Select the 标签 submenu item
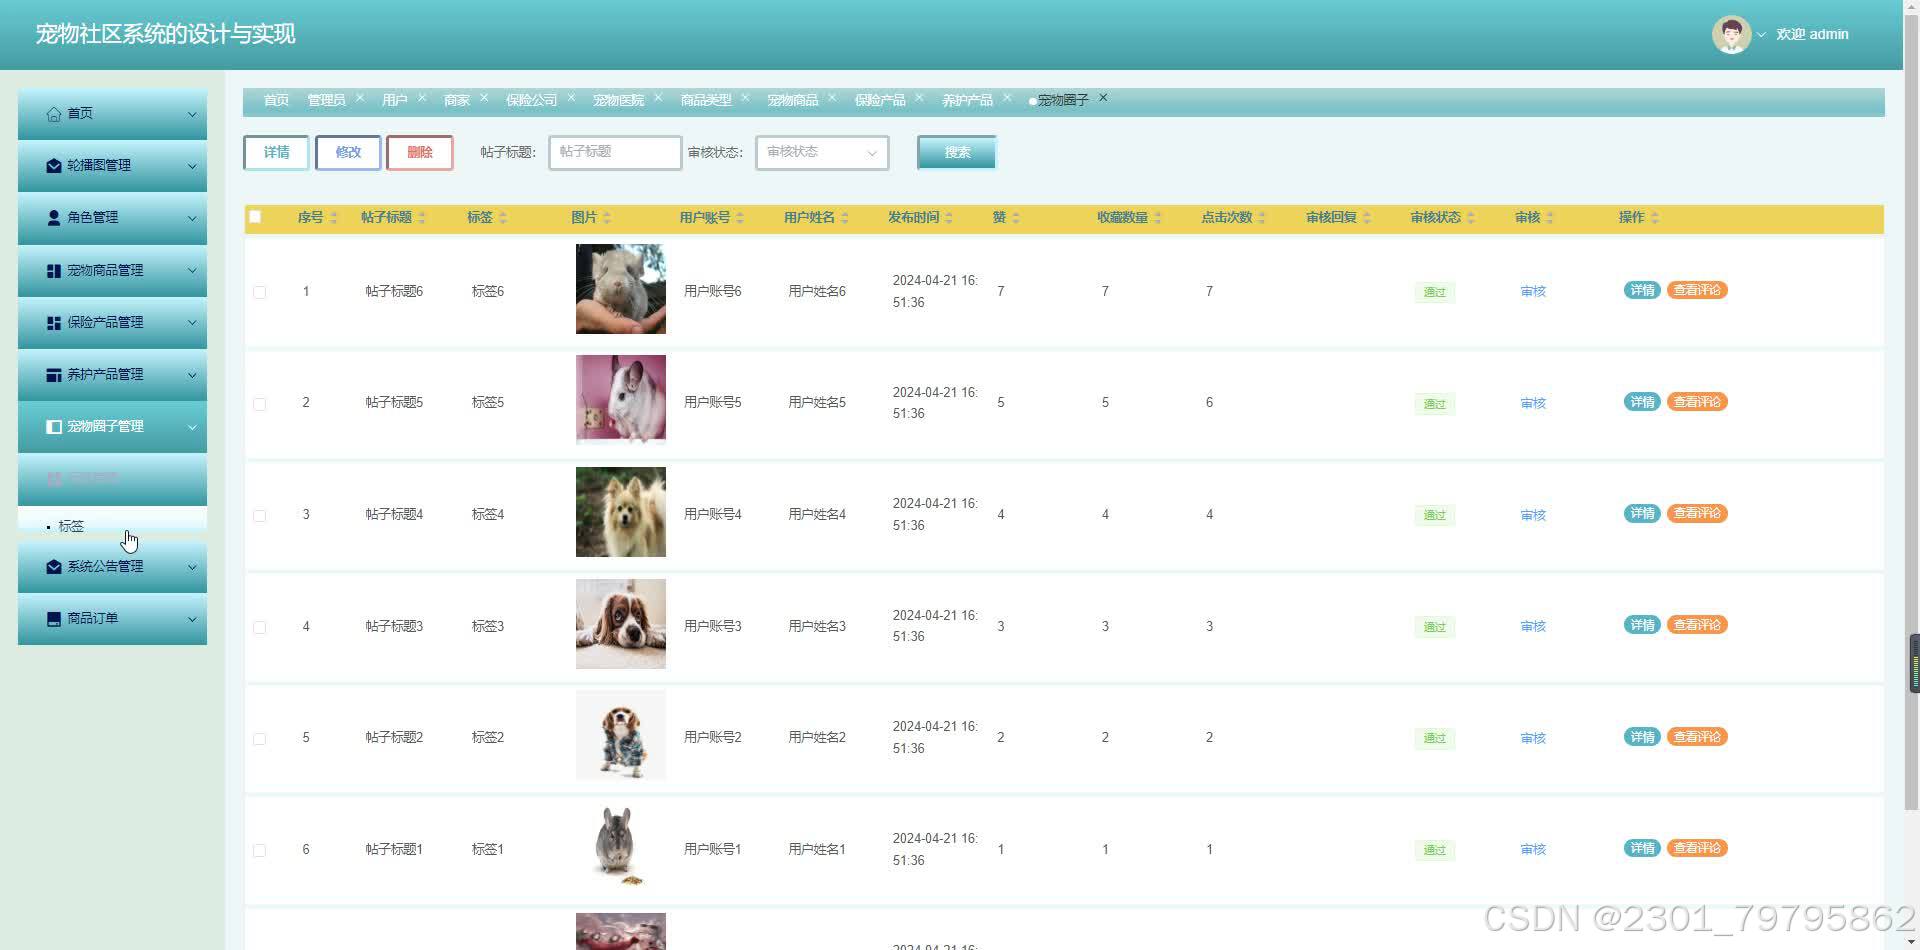 112,526
